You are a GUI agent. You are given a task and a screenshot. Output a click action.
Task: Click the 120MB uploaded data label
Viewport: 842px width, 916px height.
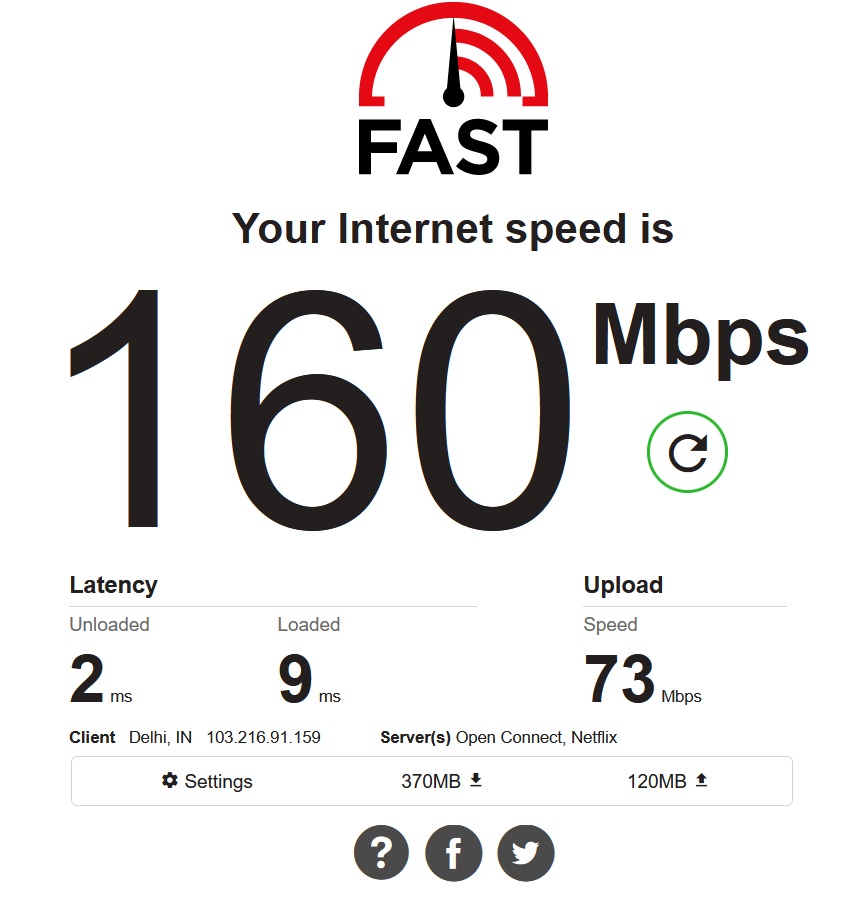(x=657, y=781)
